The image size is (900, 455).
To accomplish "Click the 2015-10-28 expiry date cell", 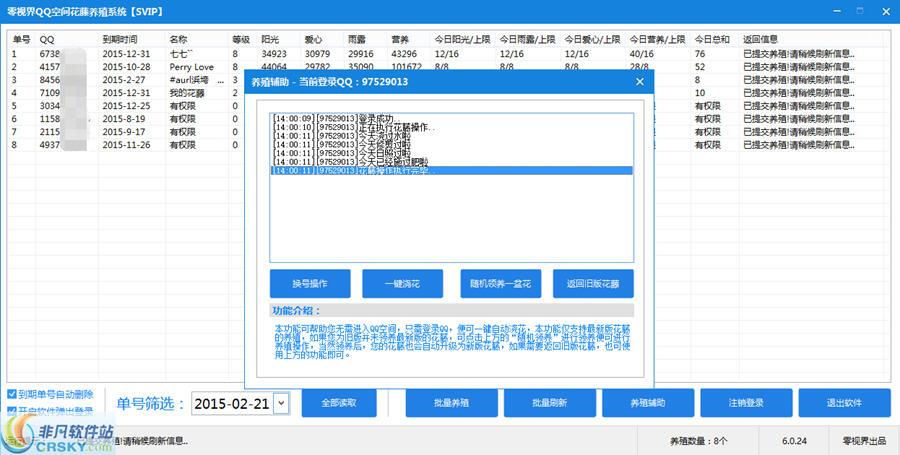I will [126, 67].
